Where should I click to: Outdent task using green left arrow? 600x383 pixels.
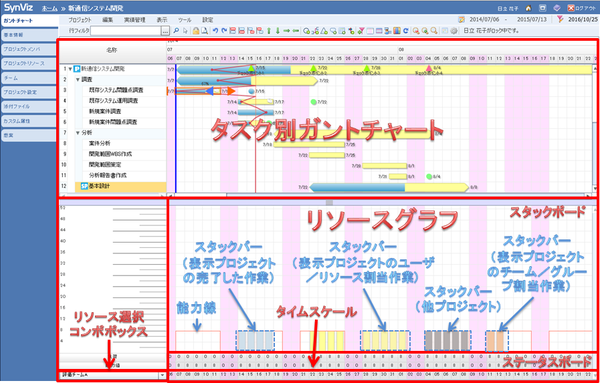tap(296, 31)
